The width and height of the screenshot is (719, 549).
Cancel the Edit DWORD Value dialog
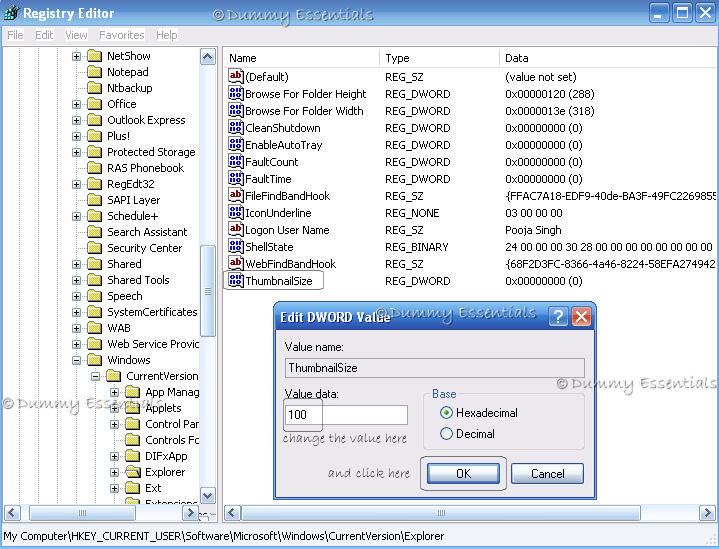548,473
